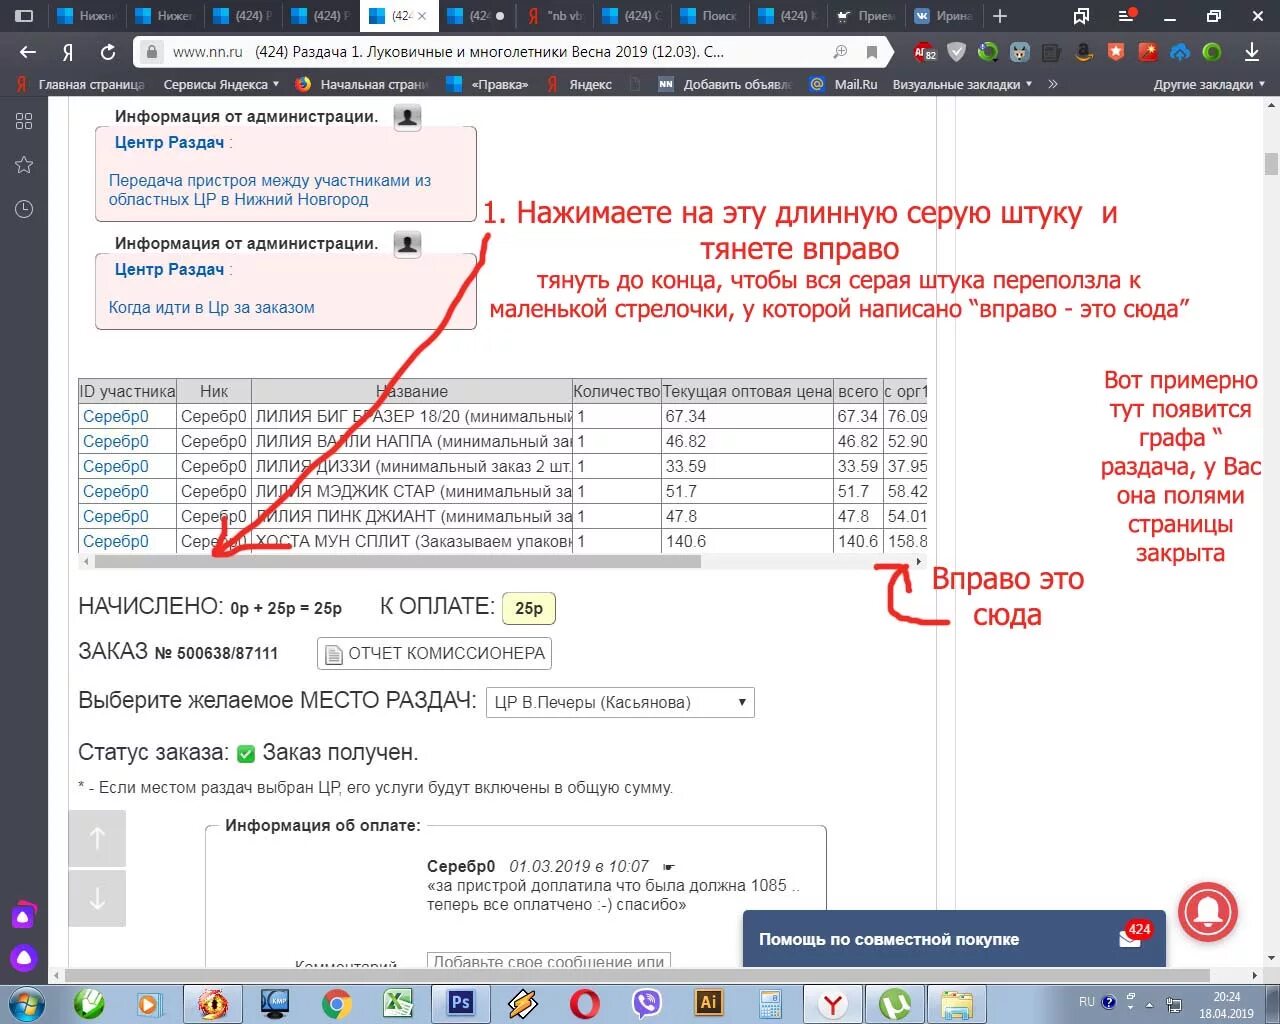Switch to the '"nb vb' Yandex tab
This screenshot has height=1024, width=1280.
point(554,15)
